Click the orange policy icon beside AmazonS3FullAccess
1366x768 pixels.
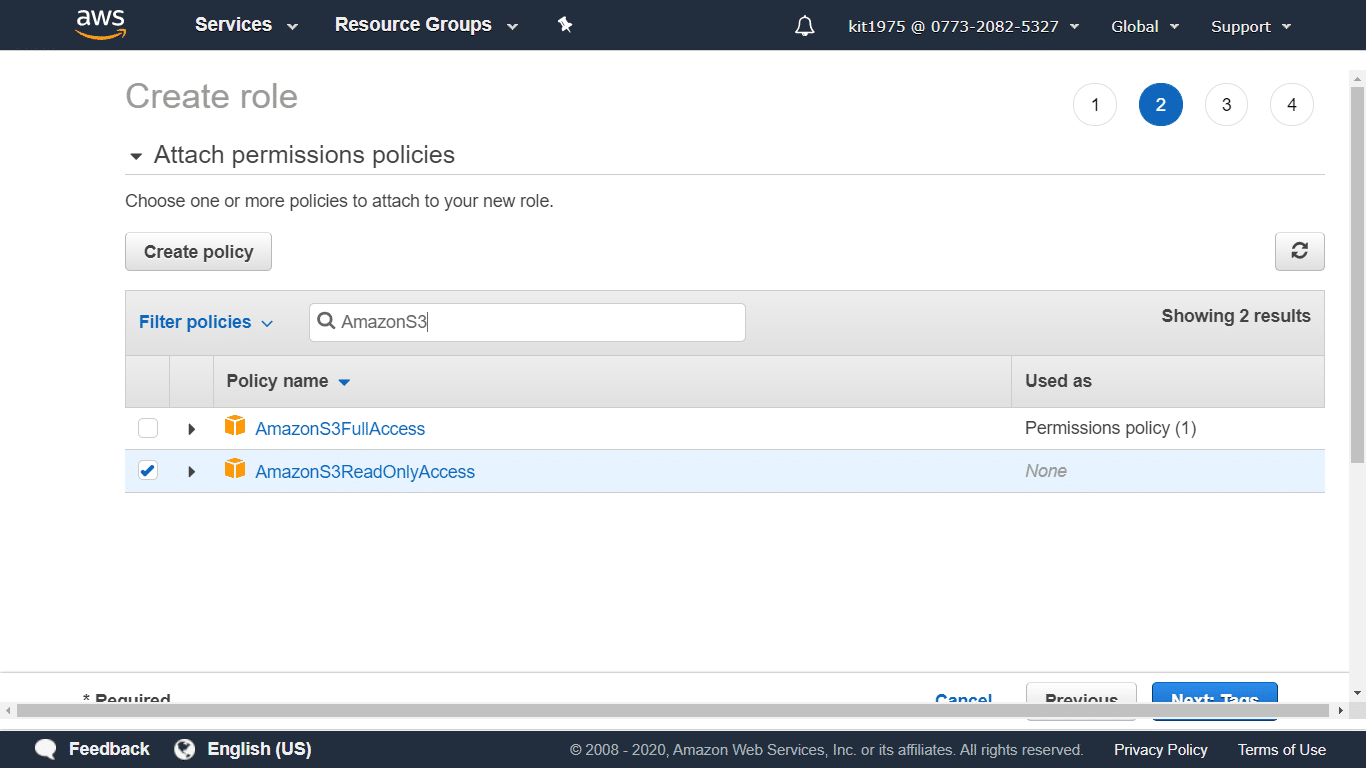[x=235, y=425]
